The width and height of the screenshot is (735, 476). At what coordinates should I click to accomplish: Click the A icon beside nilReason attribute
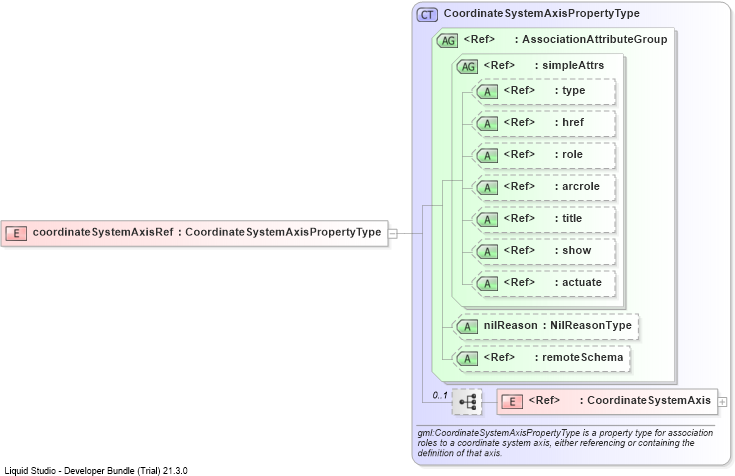coord(467,326)
